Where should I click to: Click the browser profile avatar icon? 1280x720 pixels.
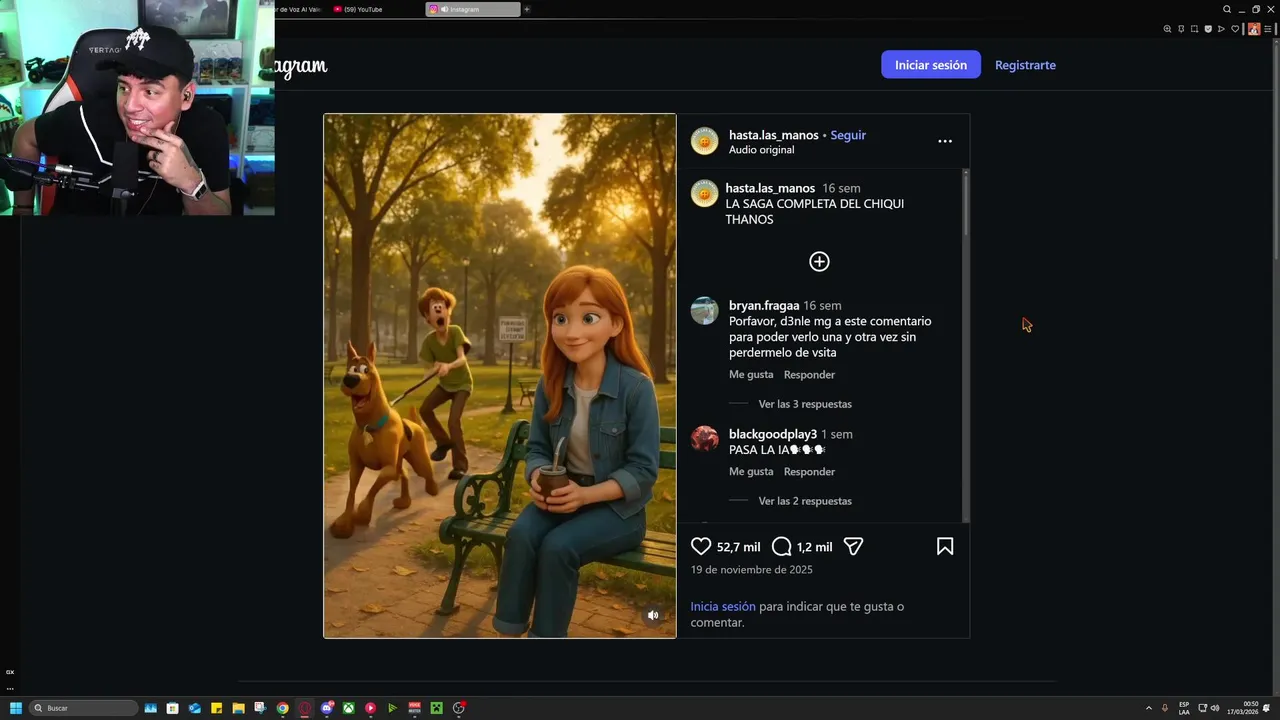click(1254, 29)
